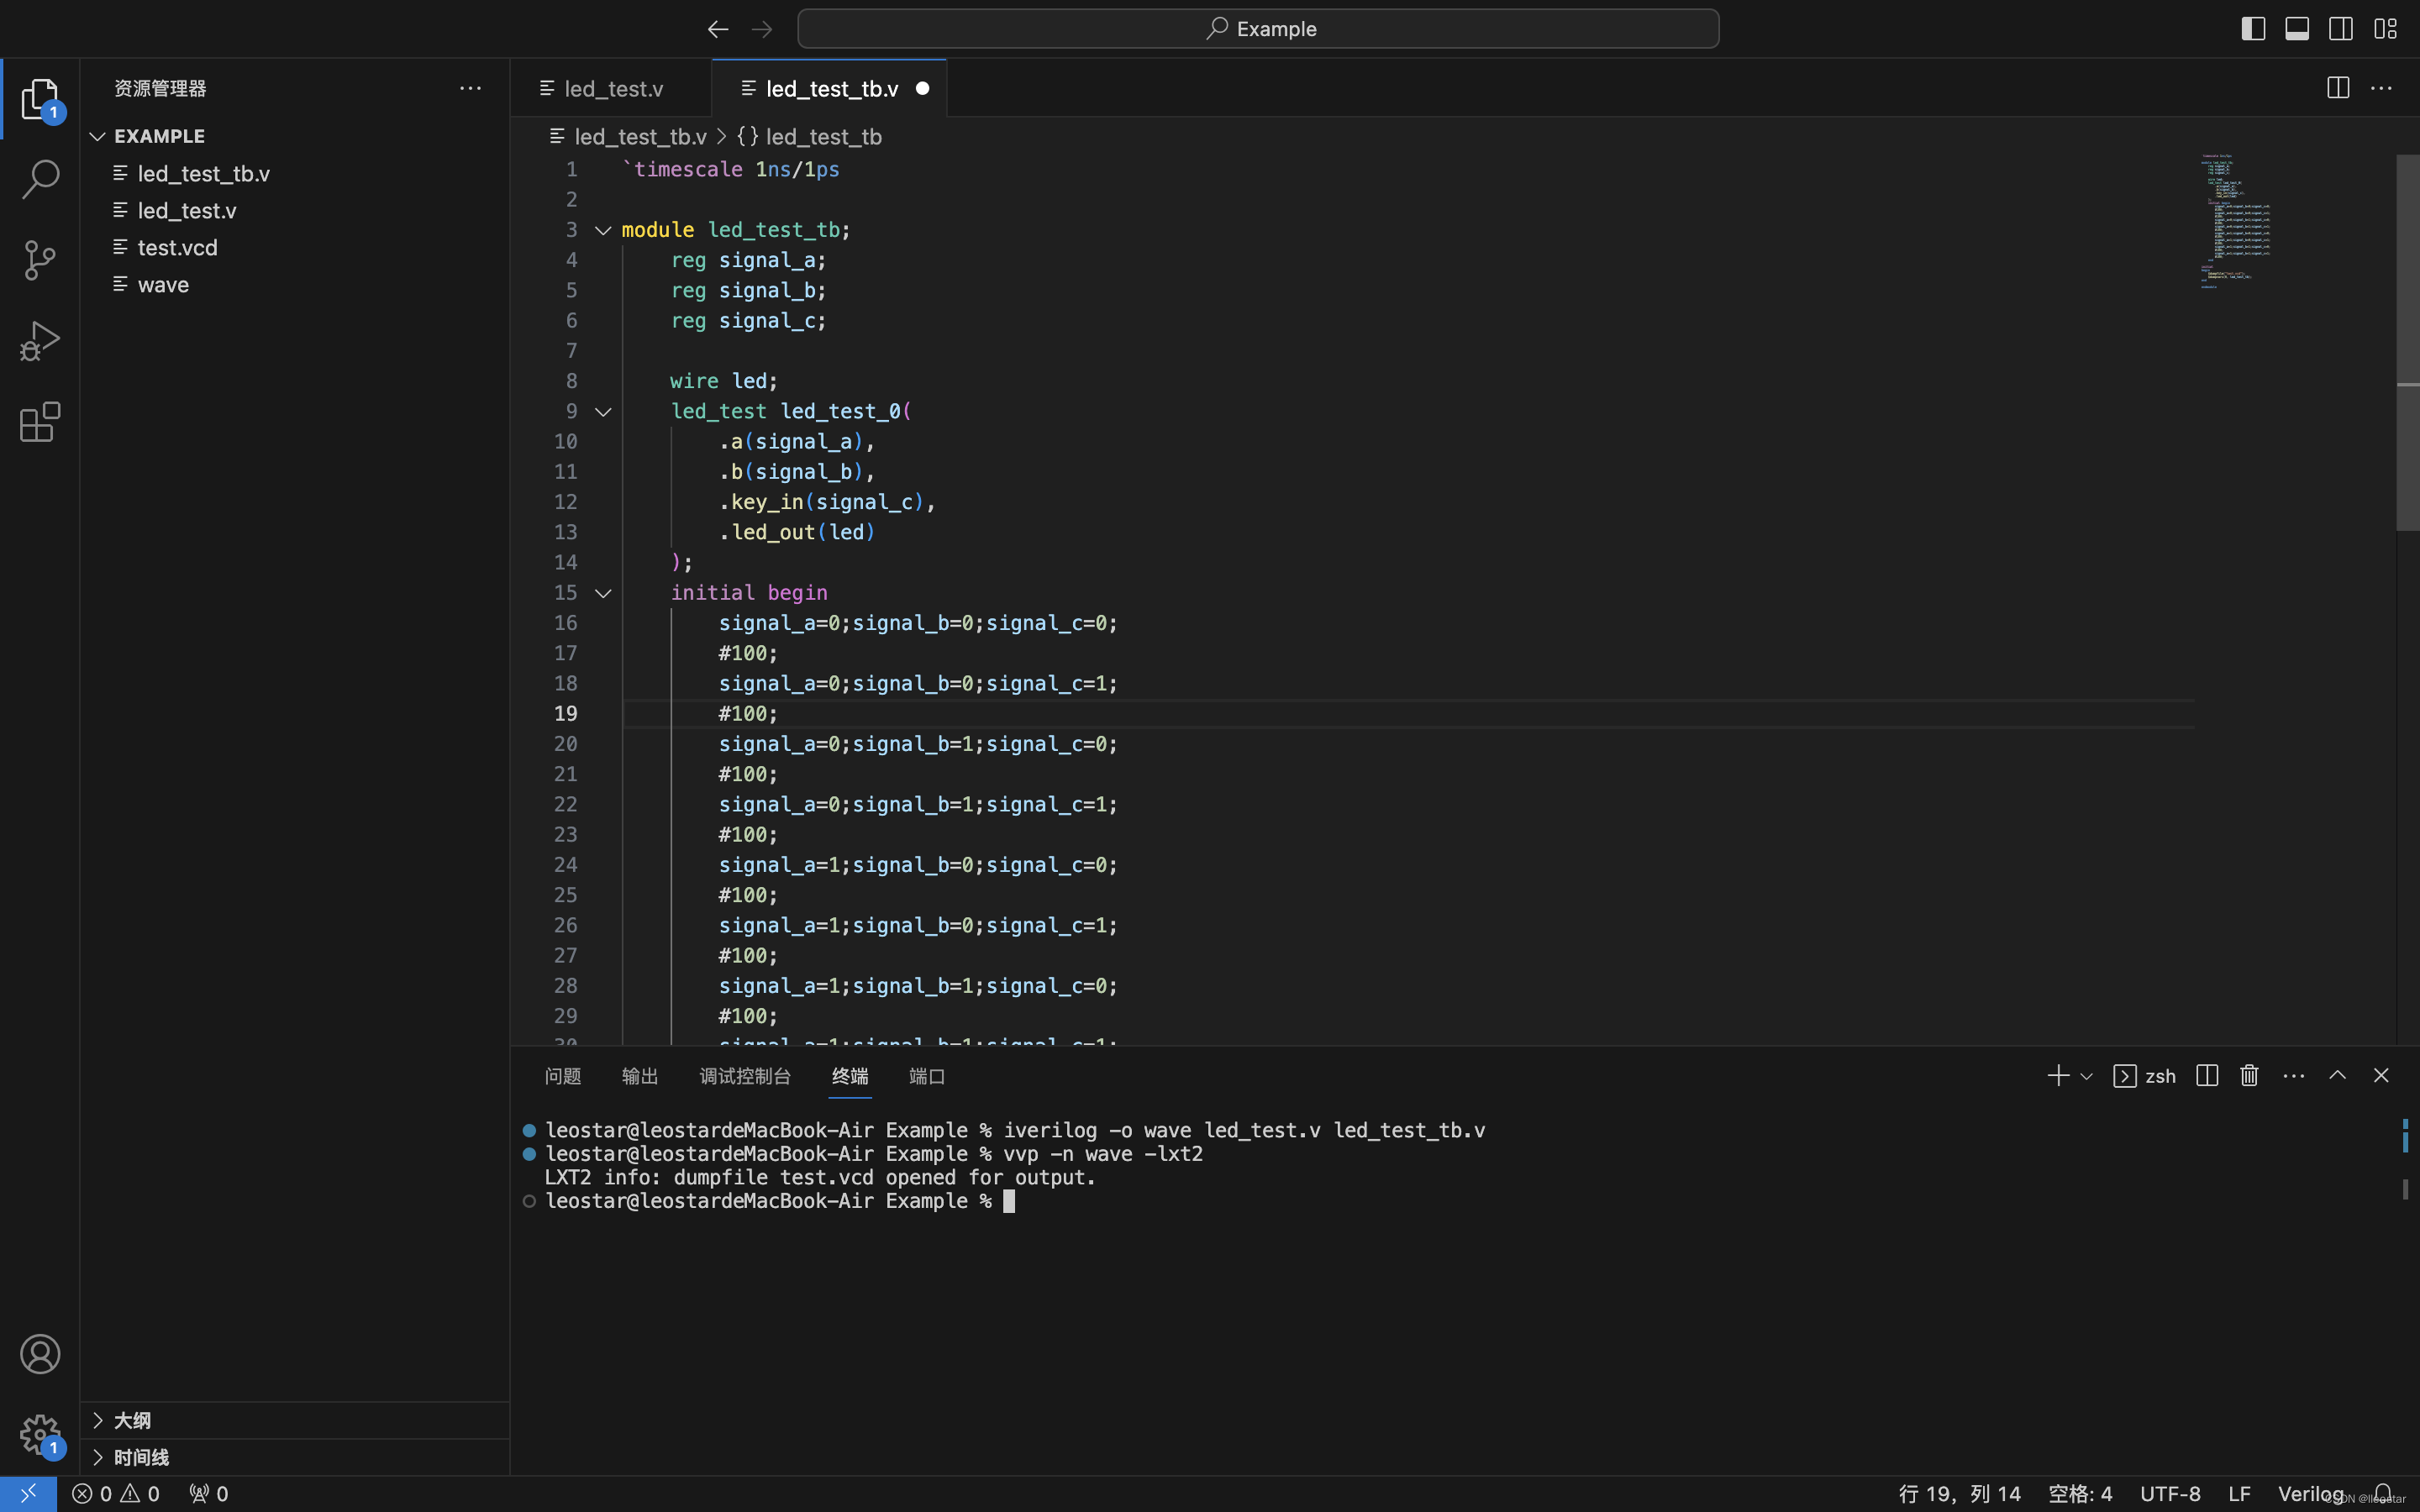The image size is (2420, 1512).
Task: Open led_test_tb.v in file explorer
Action: click(294, 174)
